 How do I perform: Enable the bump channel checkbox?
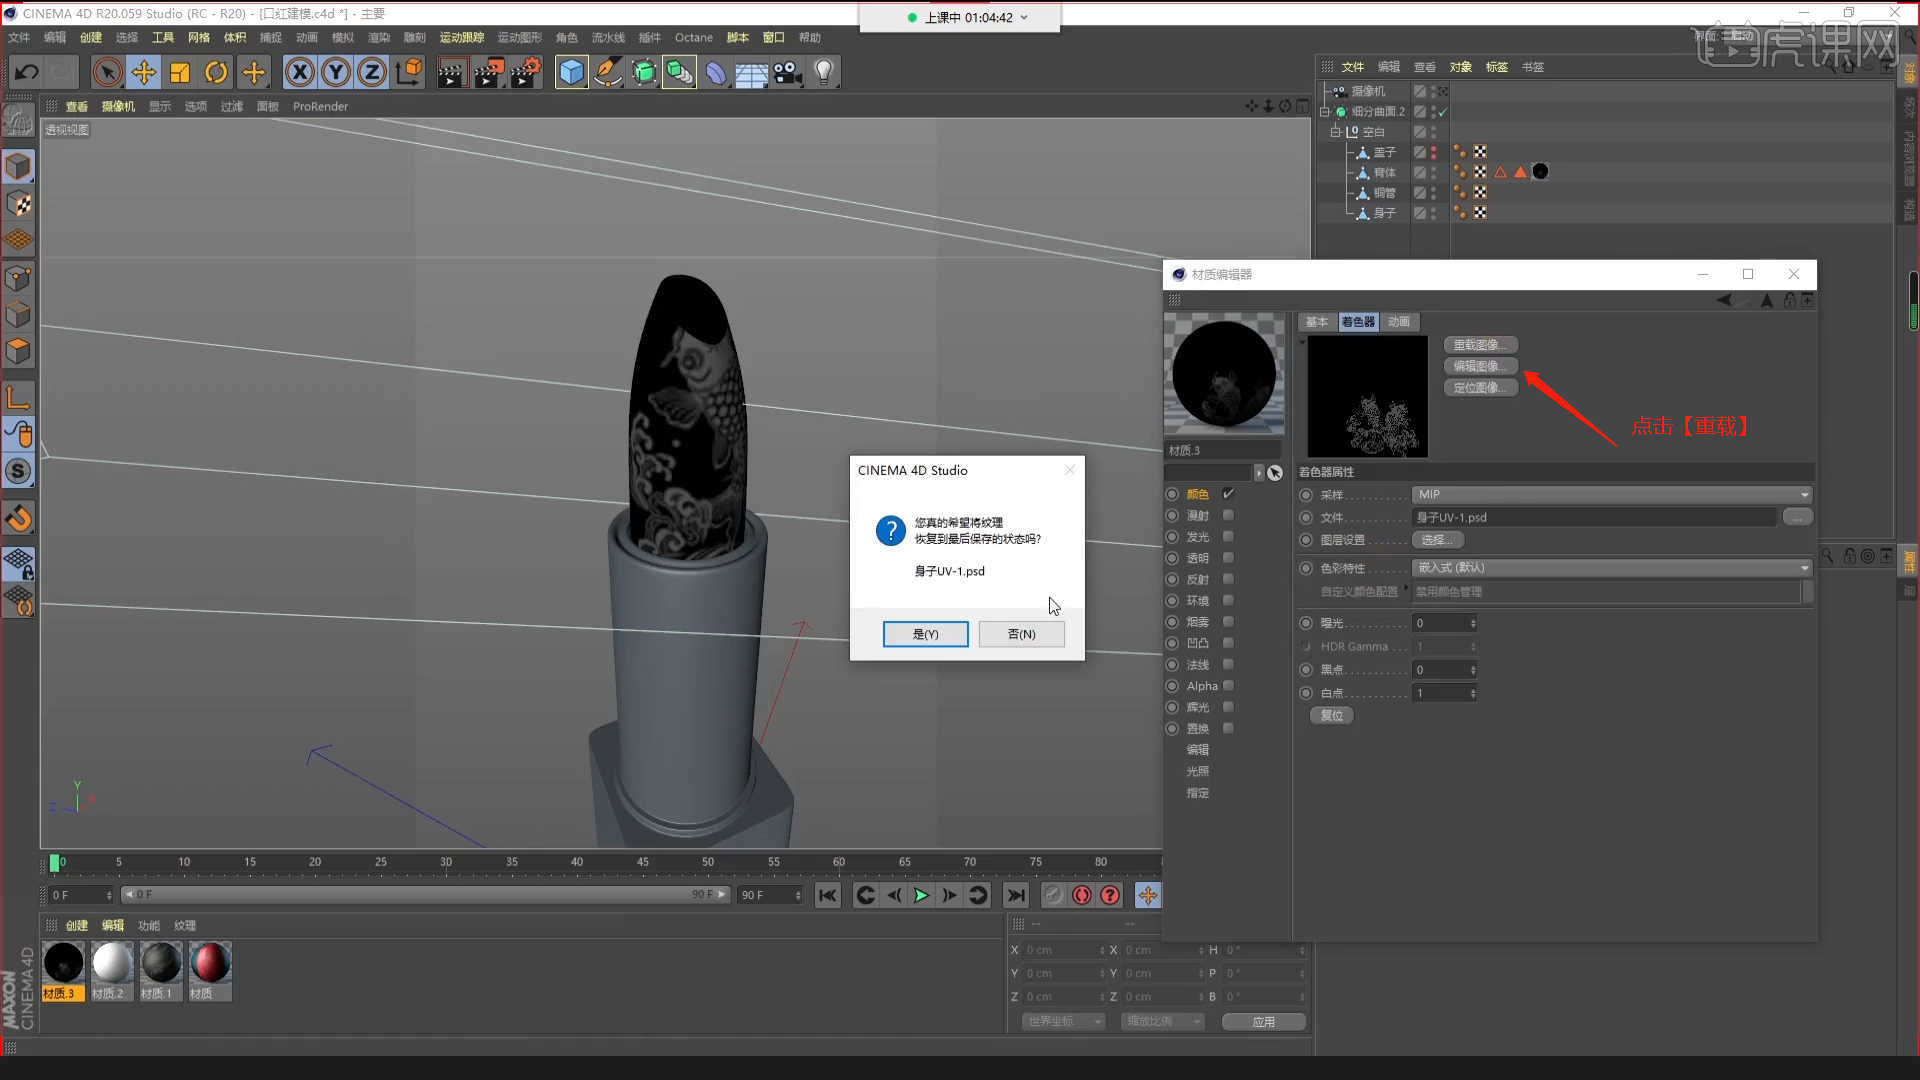[1228, 643]
